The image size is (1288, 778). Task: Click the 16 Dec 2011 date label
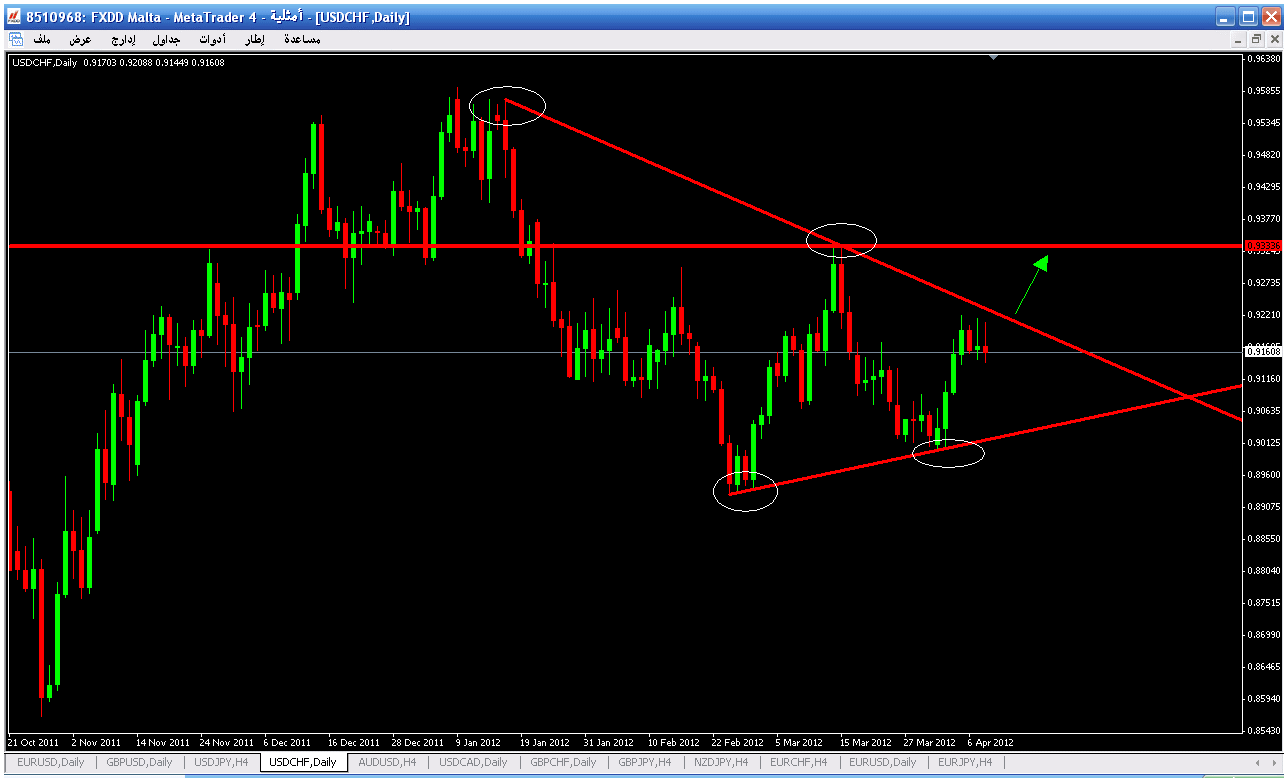[x=353, y=743]
